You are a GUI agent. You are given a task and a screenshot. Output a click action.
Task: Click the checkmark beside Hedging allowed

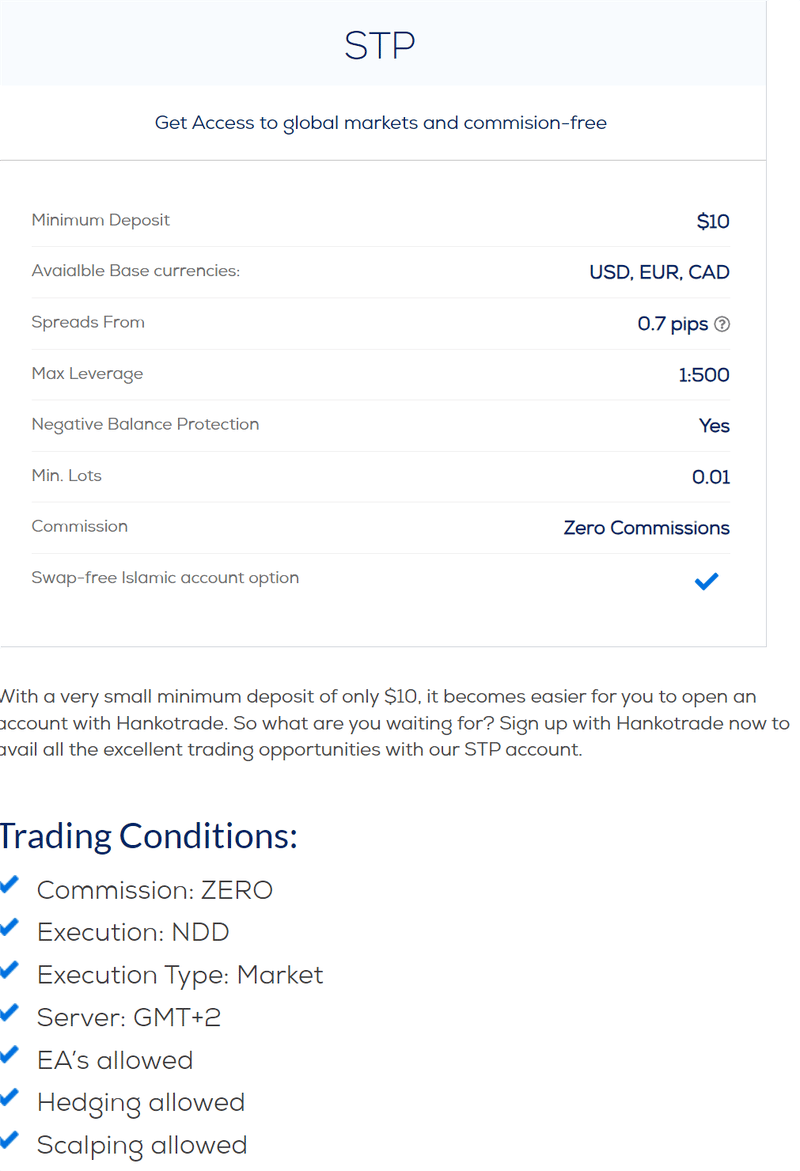click(x=9, y=1097)
